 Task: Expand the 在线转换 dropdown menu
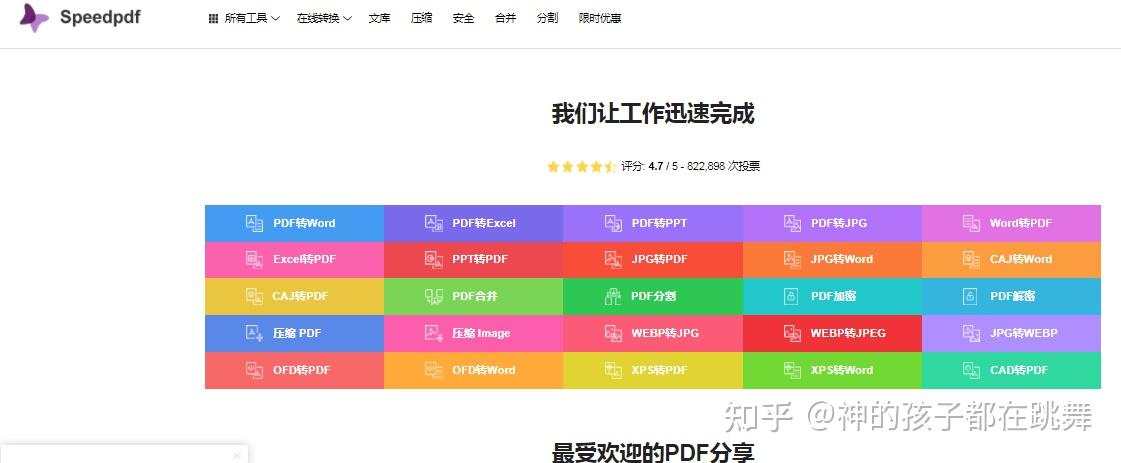[x=324, y=19]
